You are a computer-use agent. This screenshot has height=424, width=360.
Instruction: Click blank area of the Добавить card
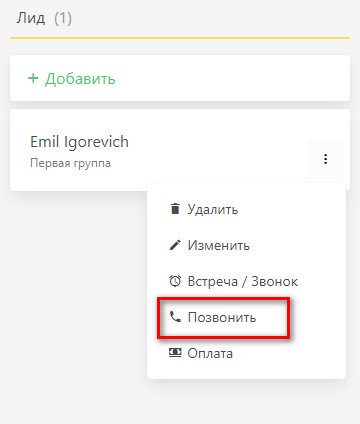click(233, 78)
